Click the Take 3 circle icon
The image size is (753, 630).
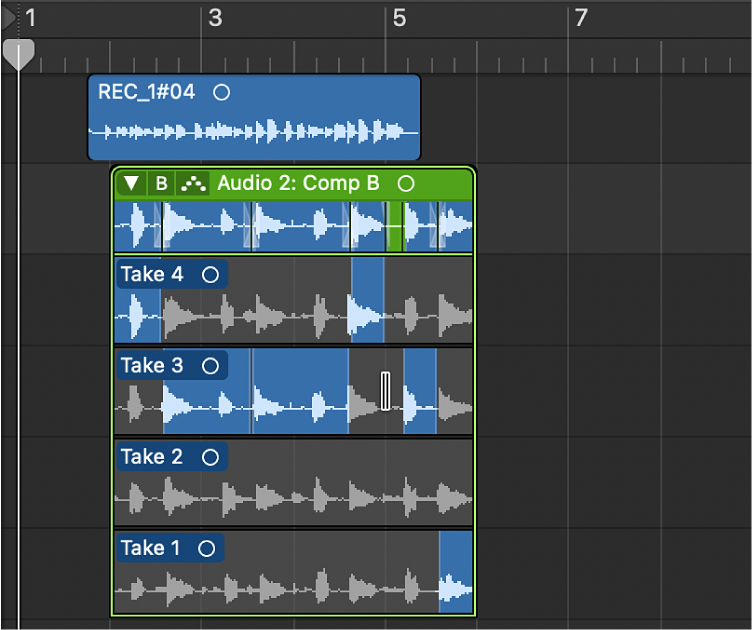210,366
